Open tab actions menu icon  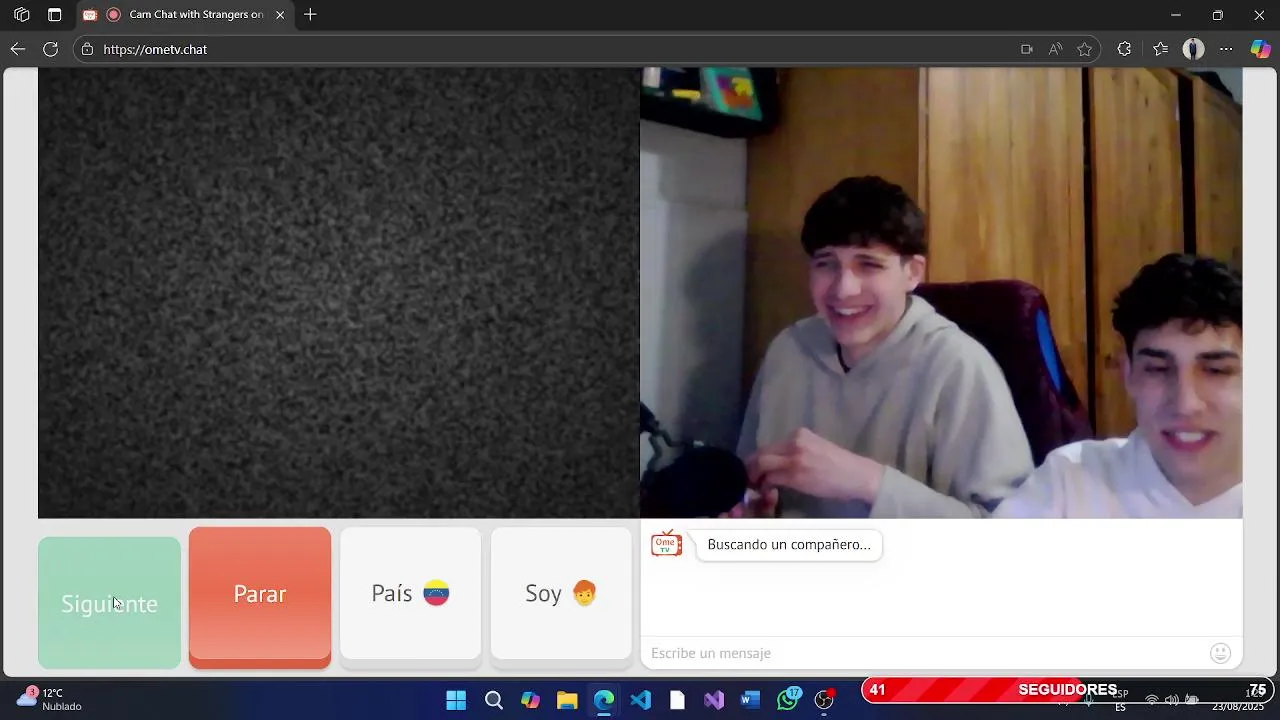coord(55,15)
